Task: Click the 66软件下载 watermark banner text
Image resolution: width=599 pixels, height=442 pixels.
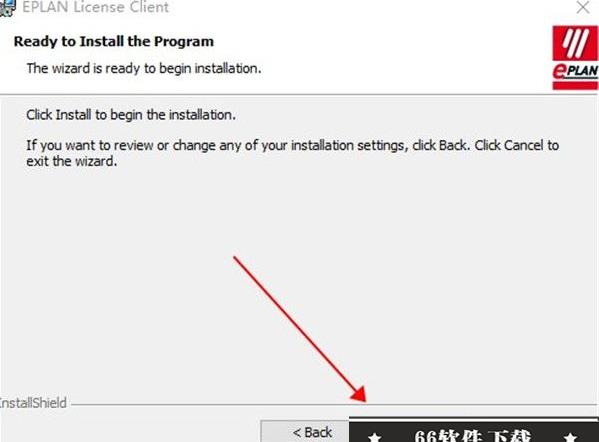Action: pyautogui.click(x=472, y=436)
